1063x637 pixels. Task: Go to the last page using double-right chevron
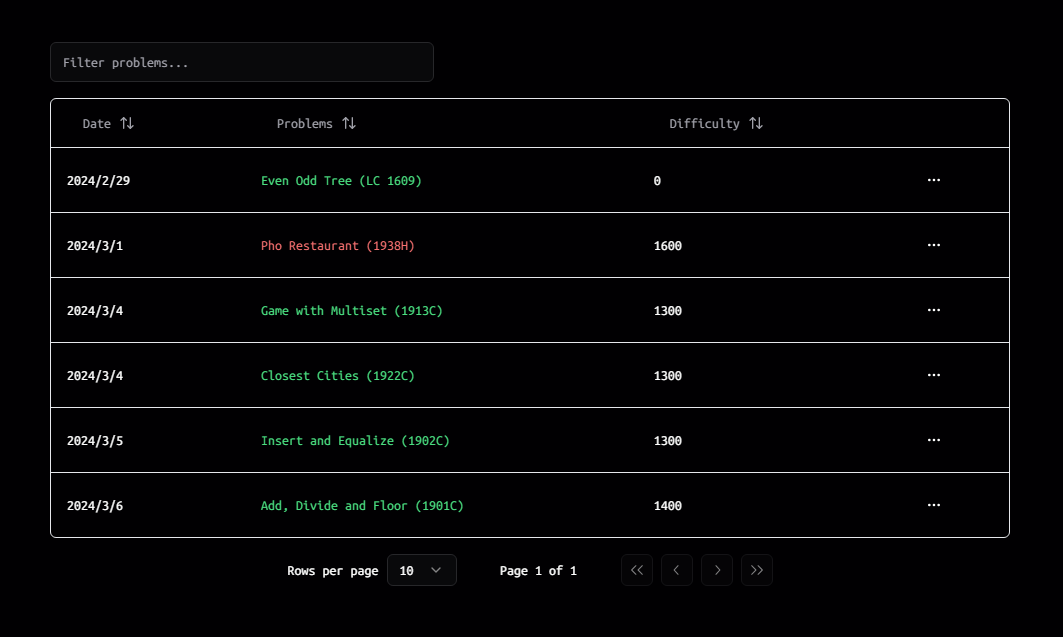pyautogui.click(x=756, y=570)
